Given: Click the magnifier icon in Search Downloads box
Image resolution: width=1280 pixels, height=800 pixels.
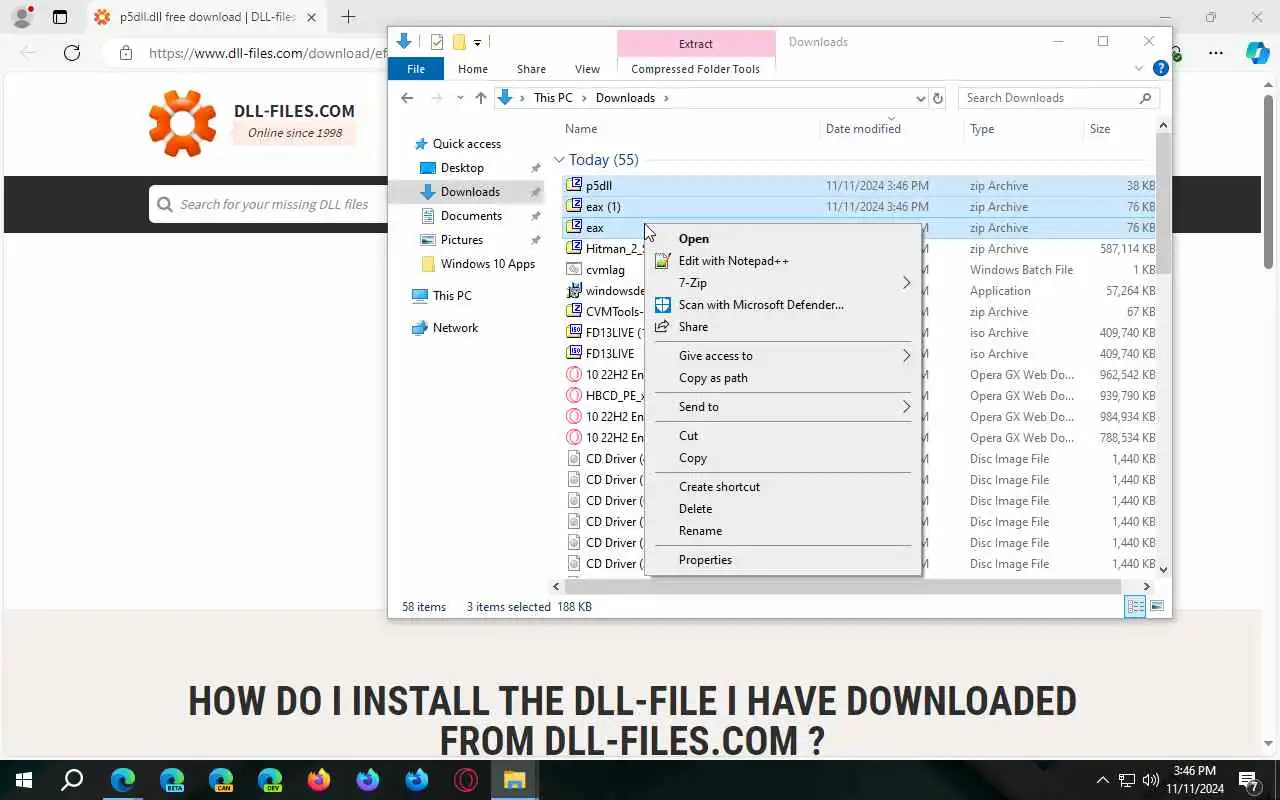Looking at the screenshot, I should (x=1145, y=98).
